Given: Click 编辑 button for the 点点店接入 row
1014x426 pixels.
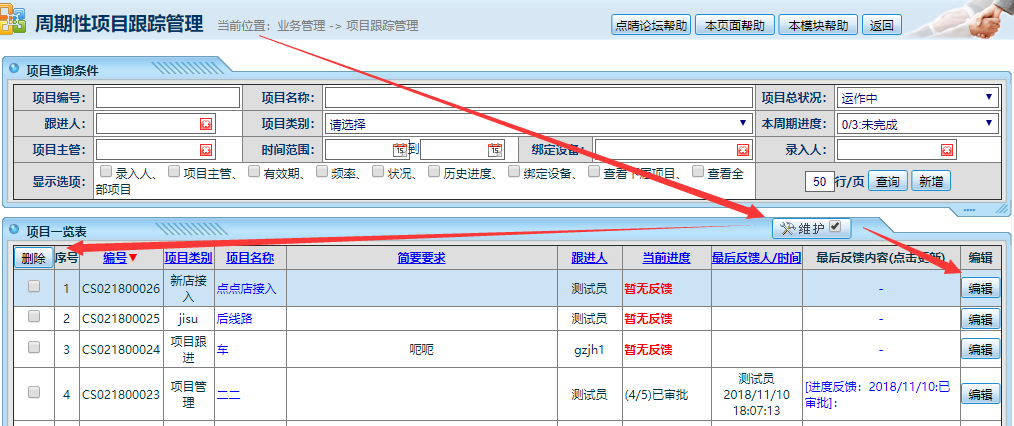Looking at the screenshot, I should 980,288.
